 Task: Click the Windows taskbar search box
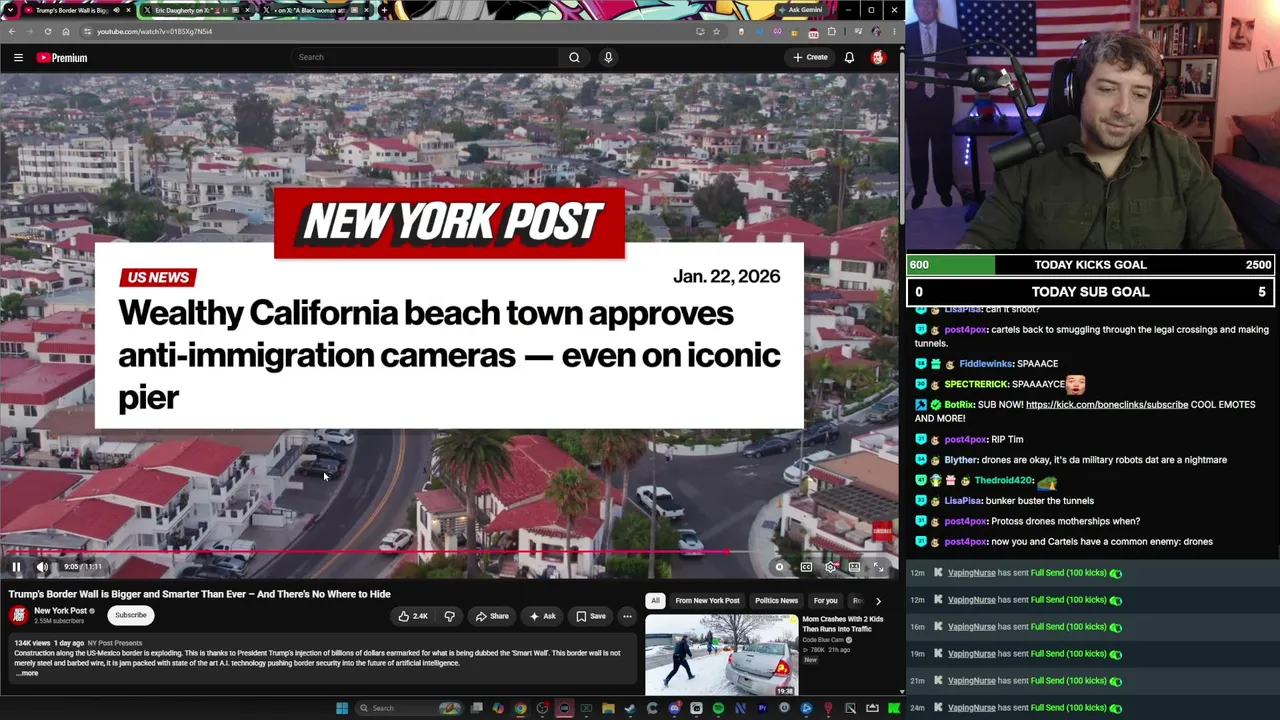point(408,708)
